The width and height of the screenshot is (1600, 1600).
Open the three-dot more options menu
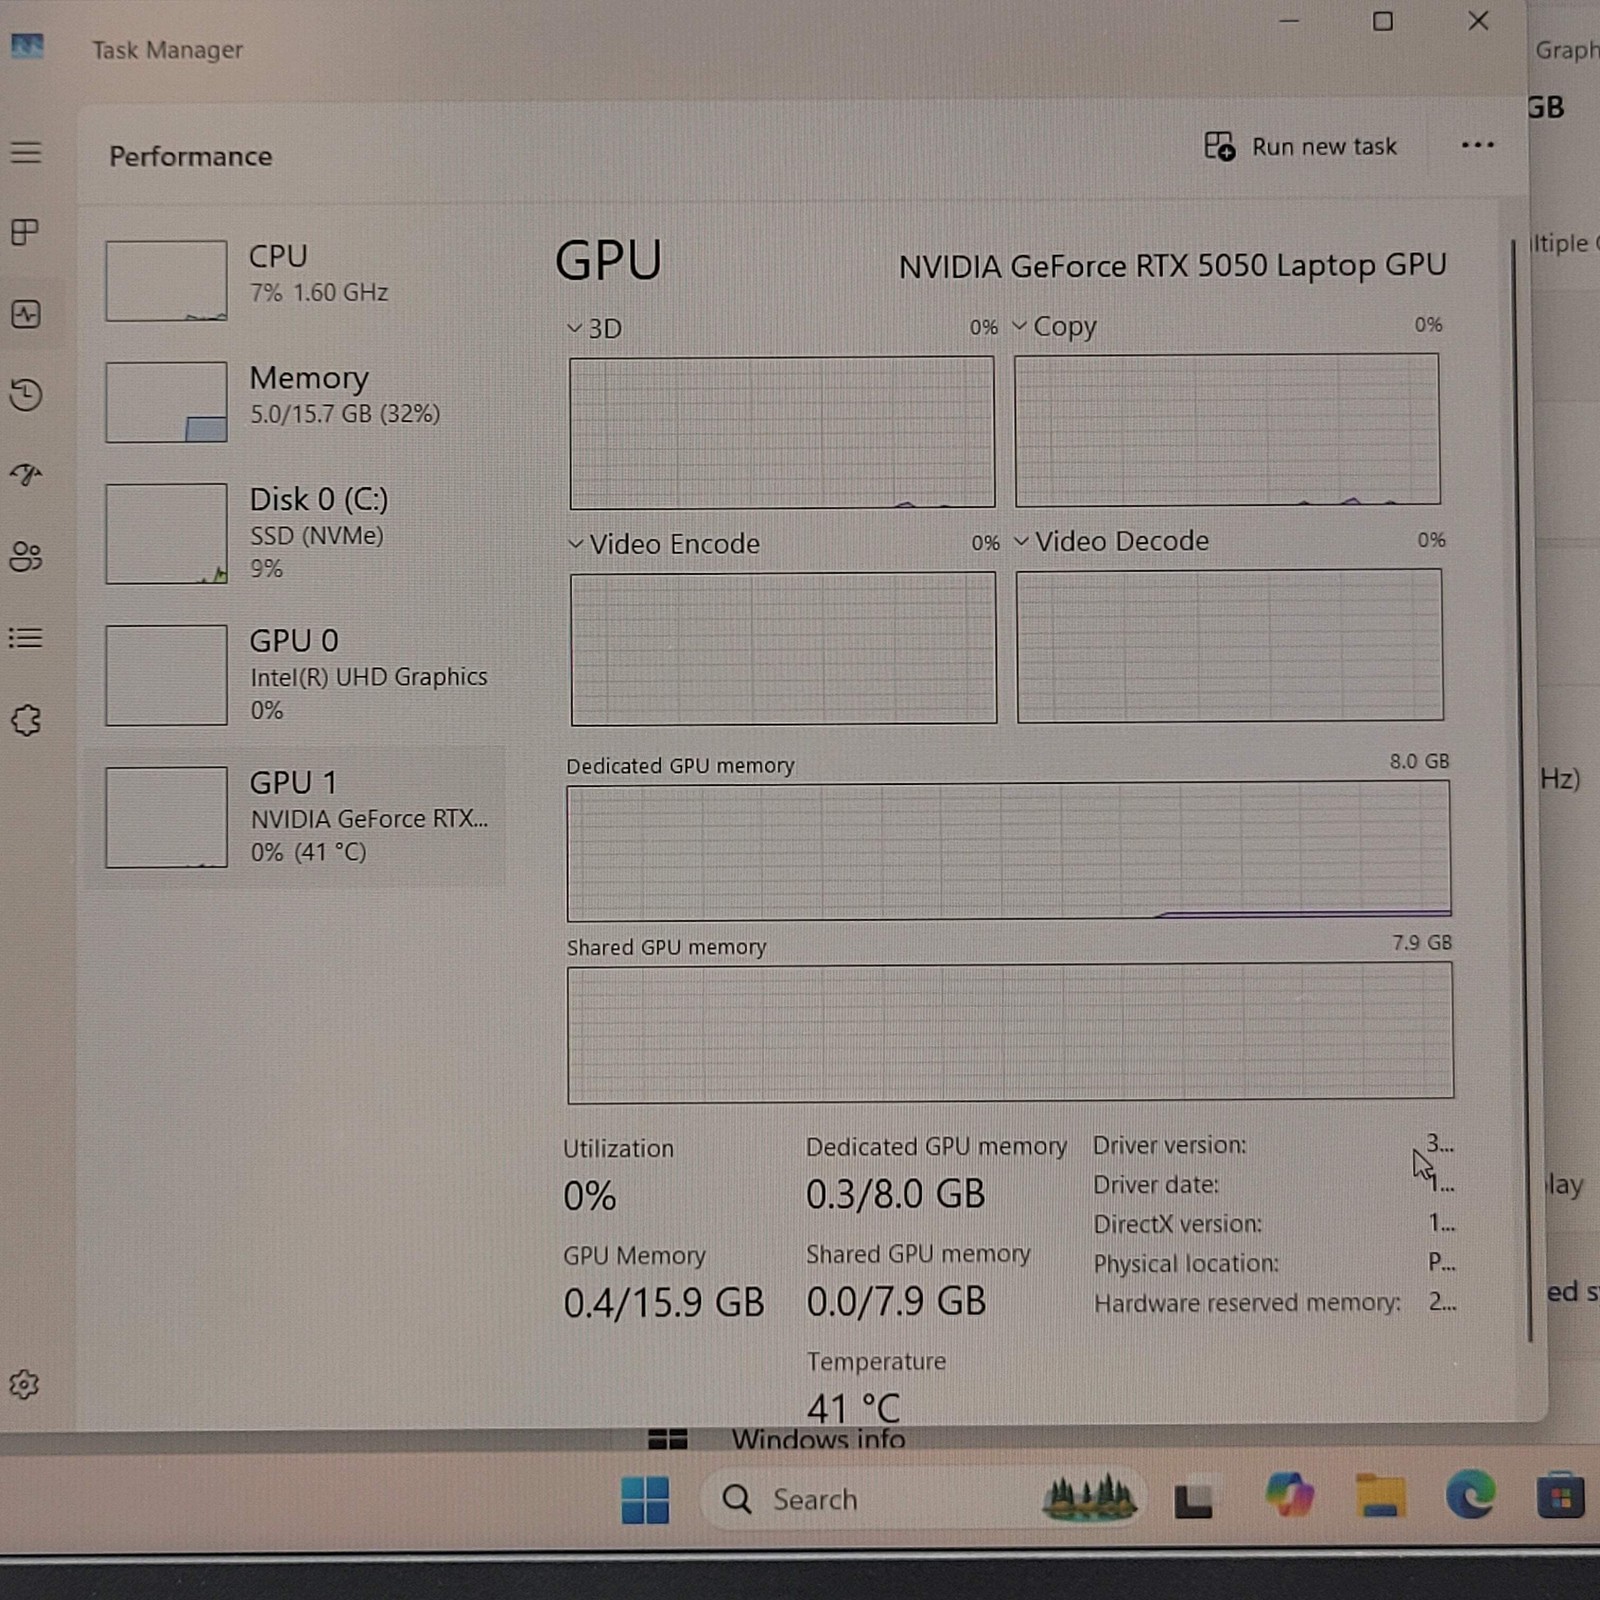1477,145
